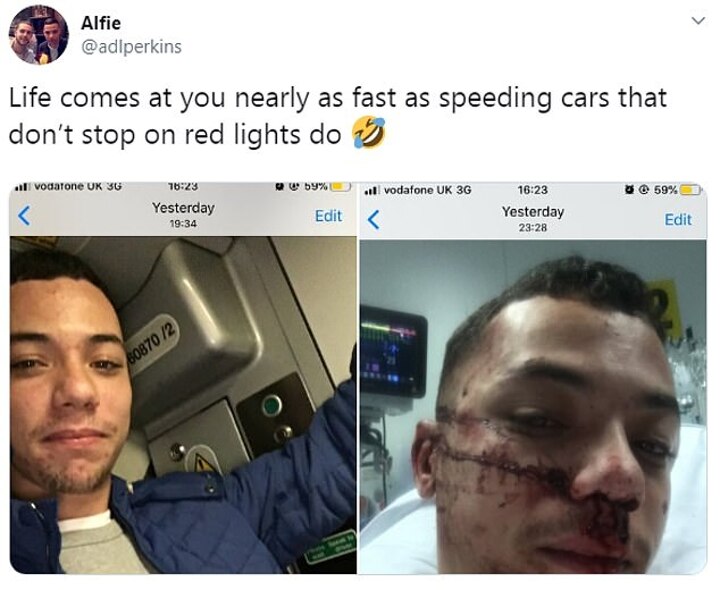Open the @adlperkins handle link
The image size is (720, 590).
coord(131,47)
